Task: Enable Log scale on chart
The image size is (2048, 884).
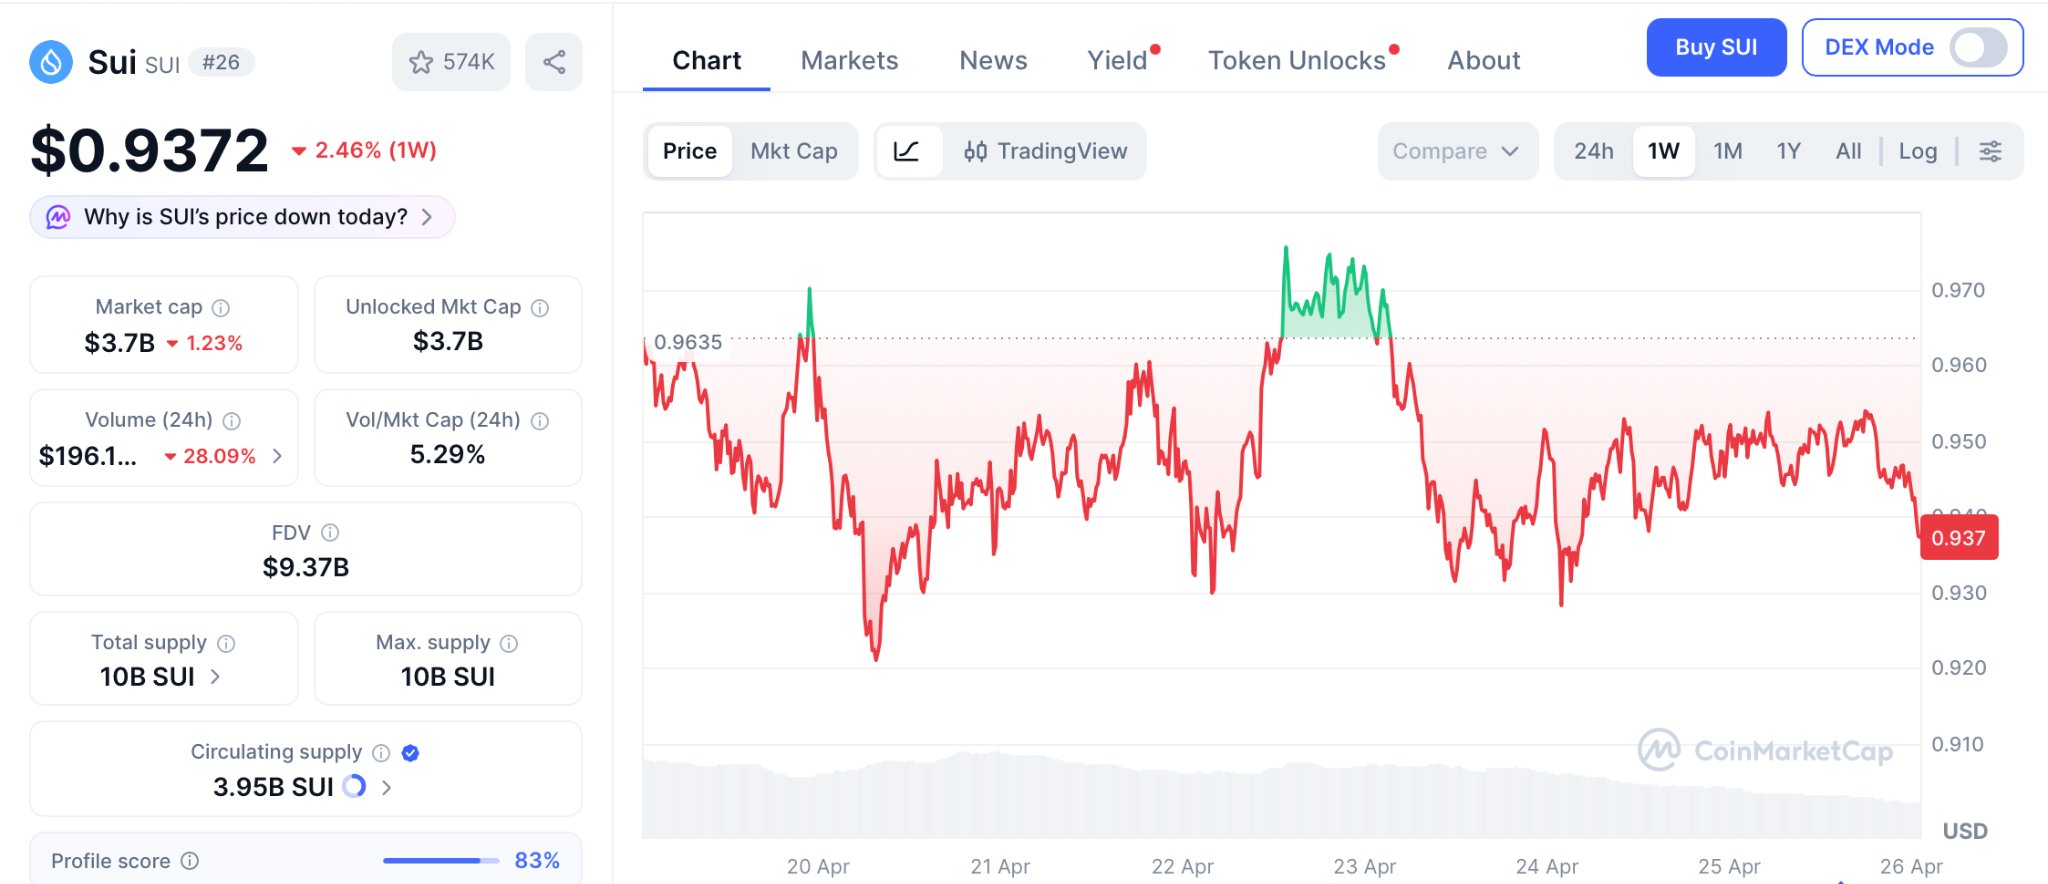Action: point(1917,151)
